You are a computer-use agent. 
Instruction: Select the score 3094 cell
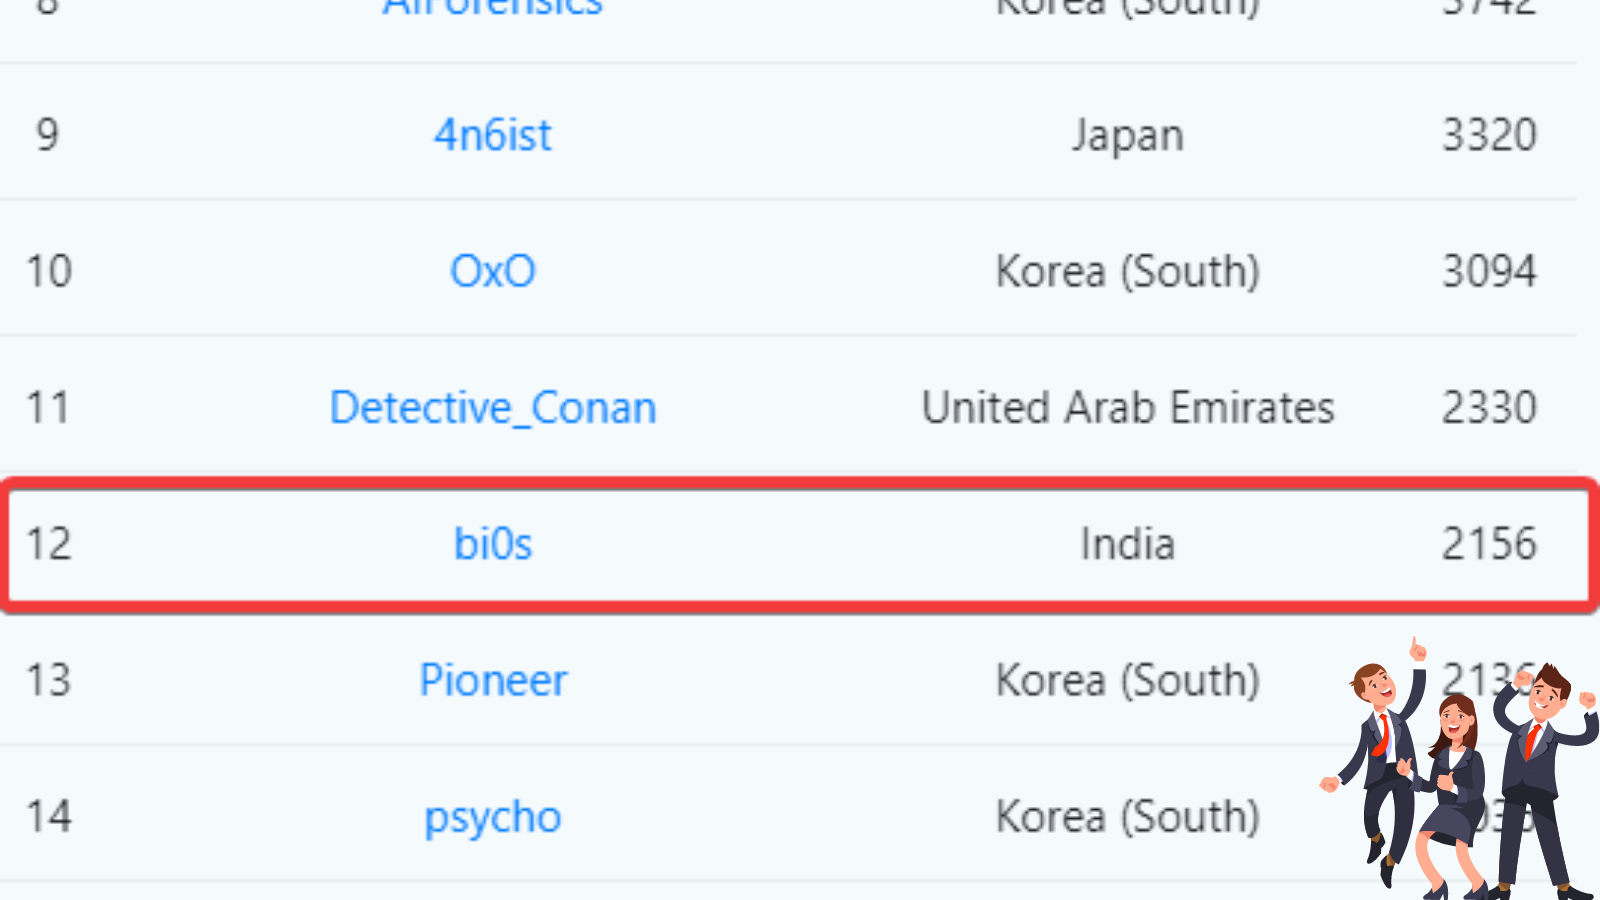[1488, 271]
